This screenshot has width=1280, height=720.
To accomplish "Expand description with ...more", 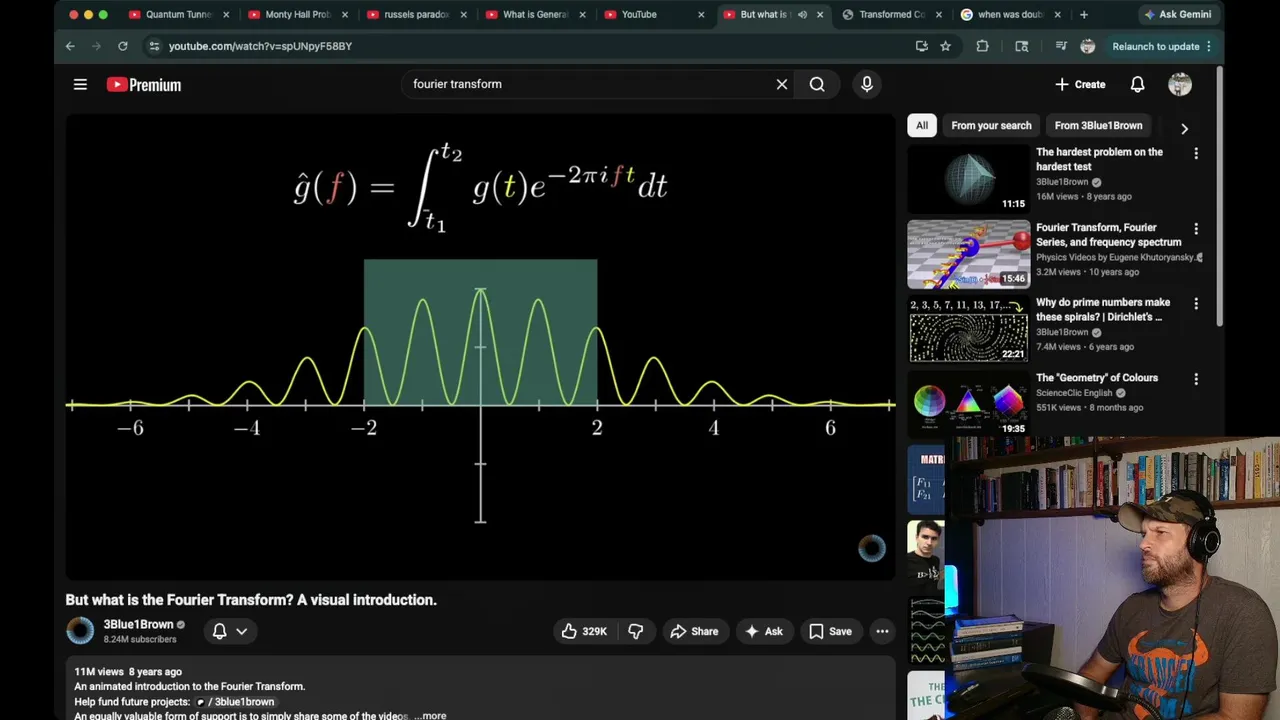I will pyautogui.click(x=430, y=716).
